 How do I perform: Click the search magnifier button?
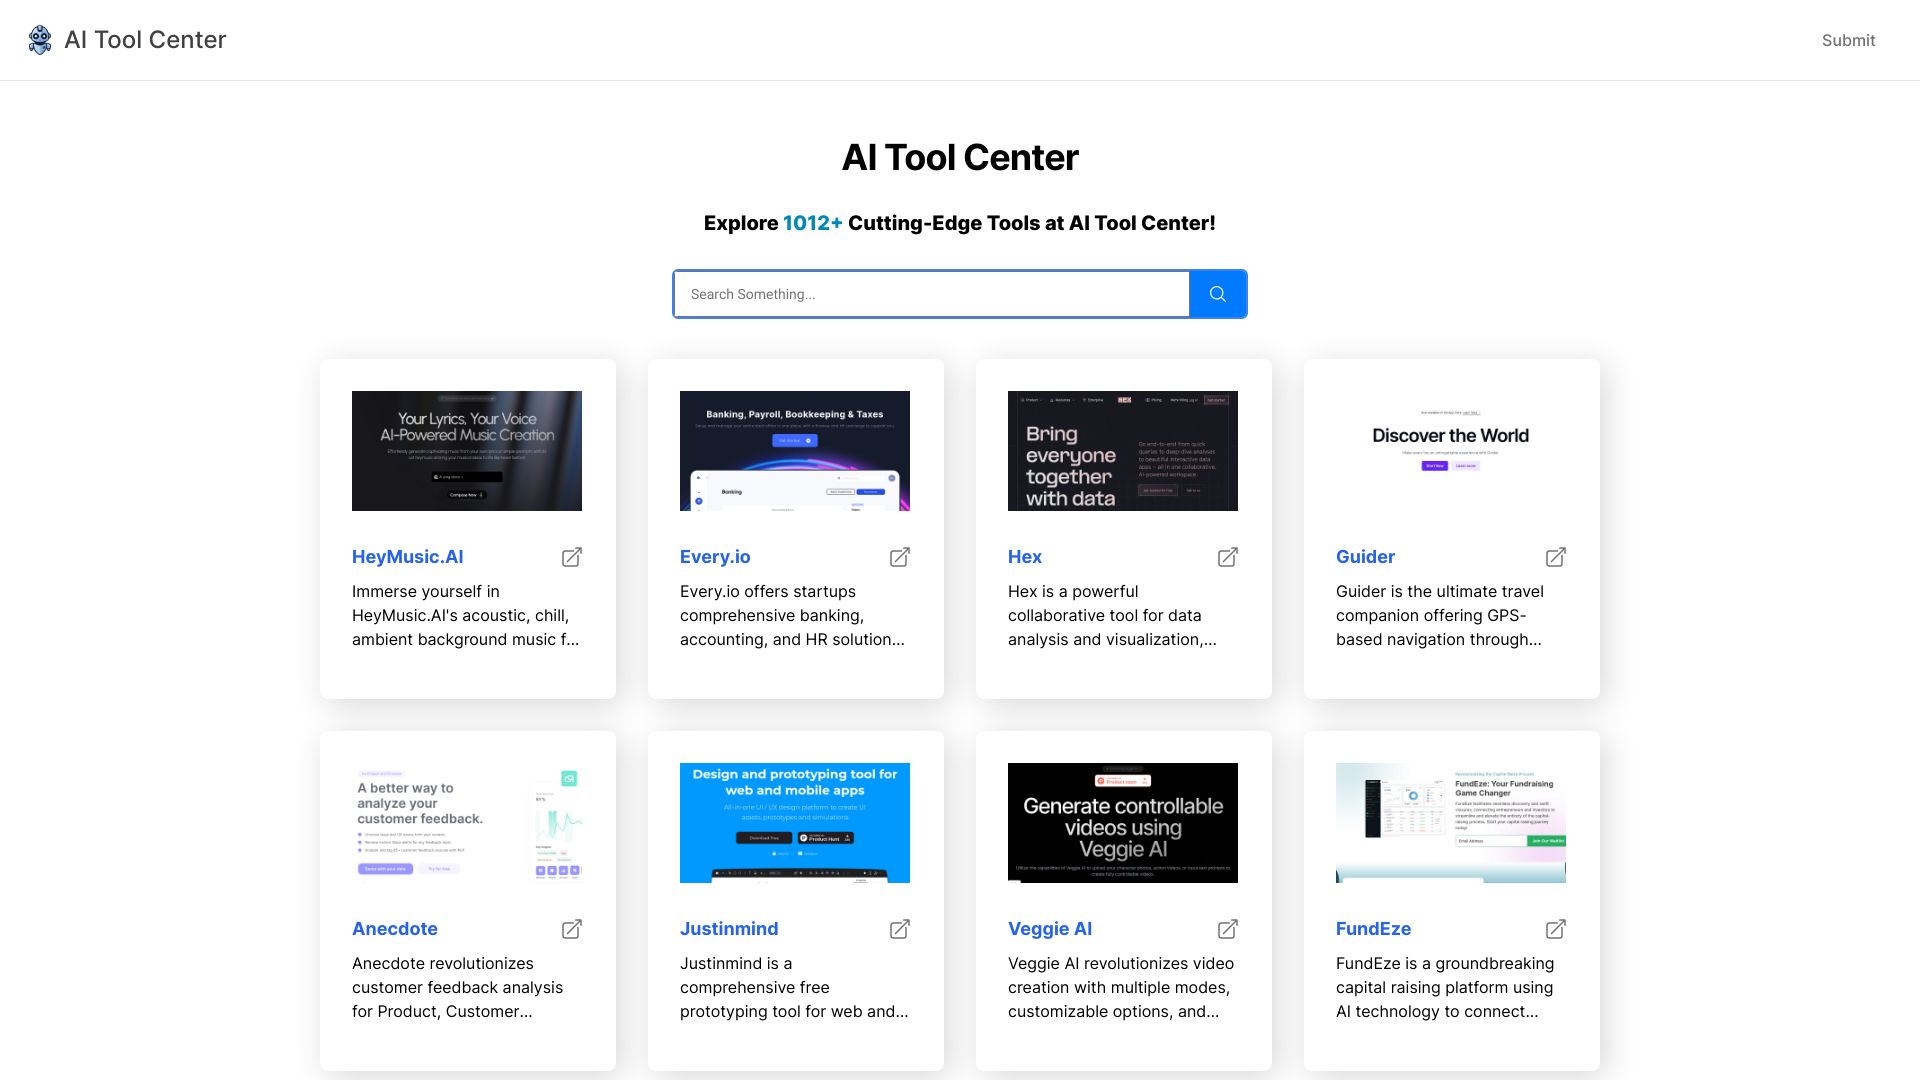[1217, 293]
